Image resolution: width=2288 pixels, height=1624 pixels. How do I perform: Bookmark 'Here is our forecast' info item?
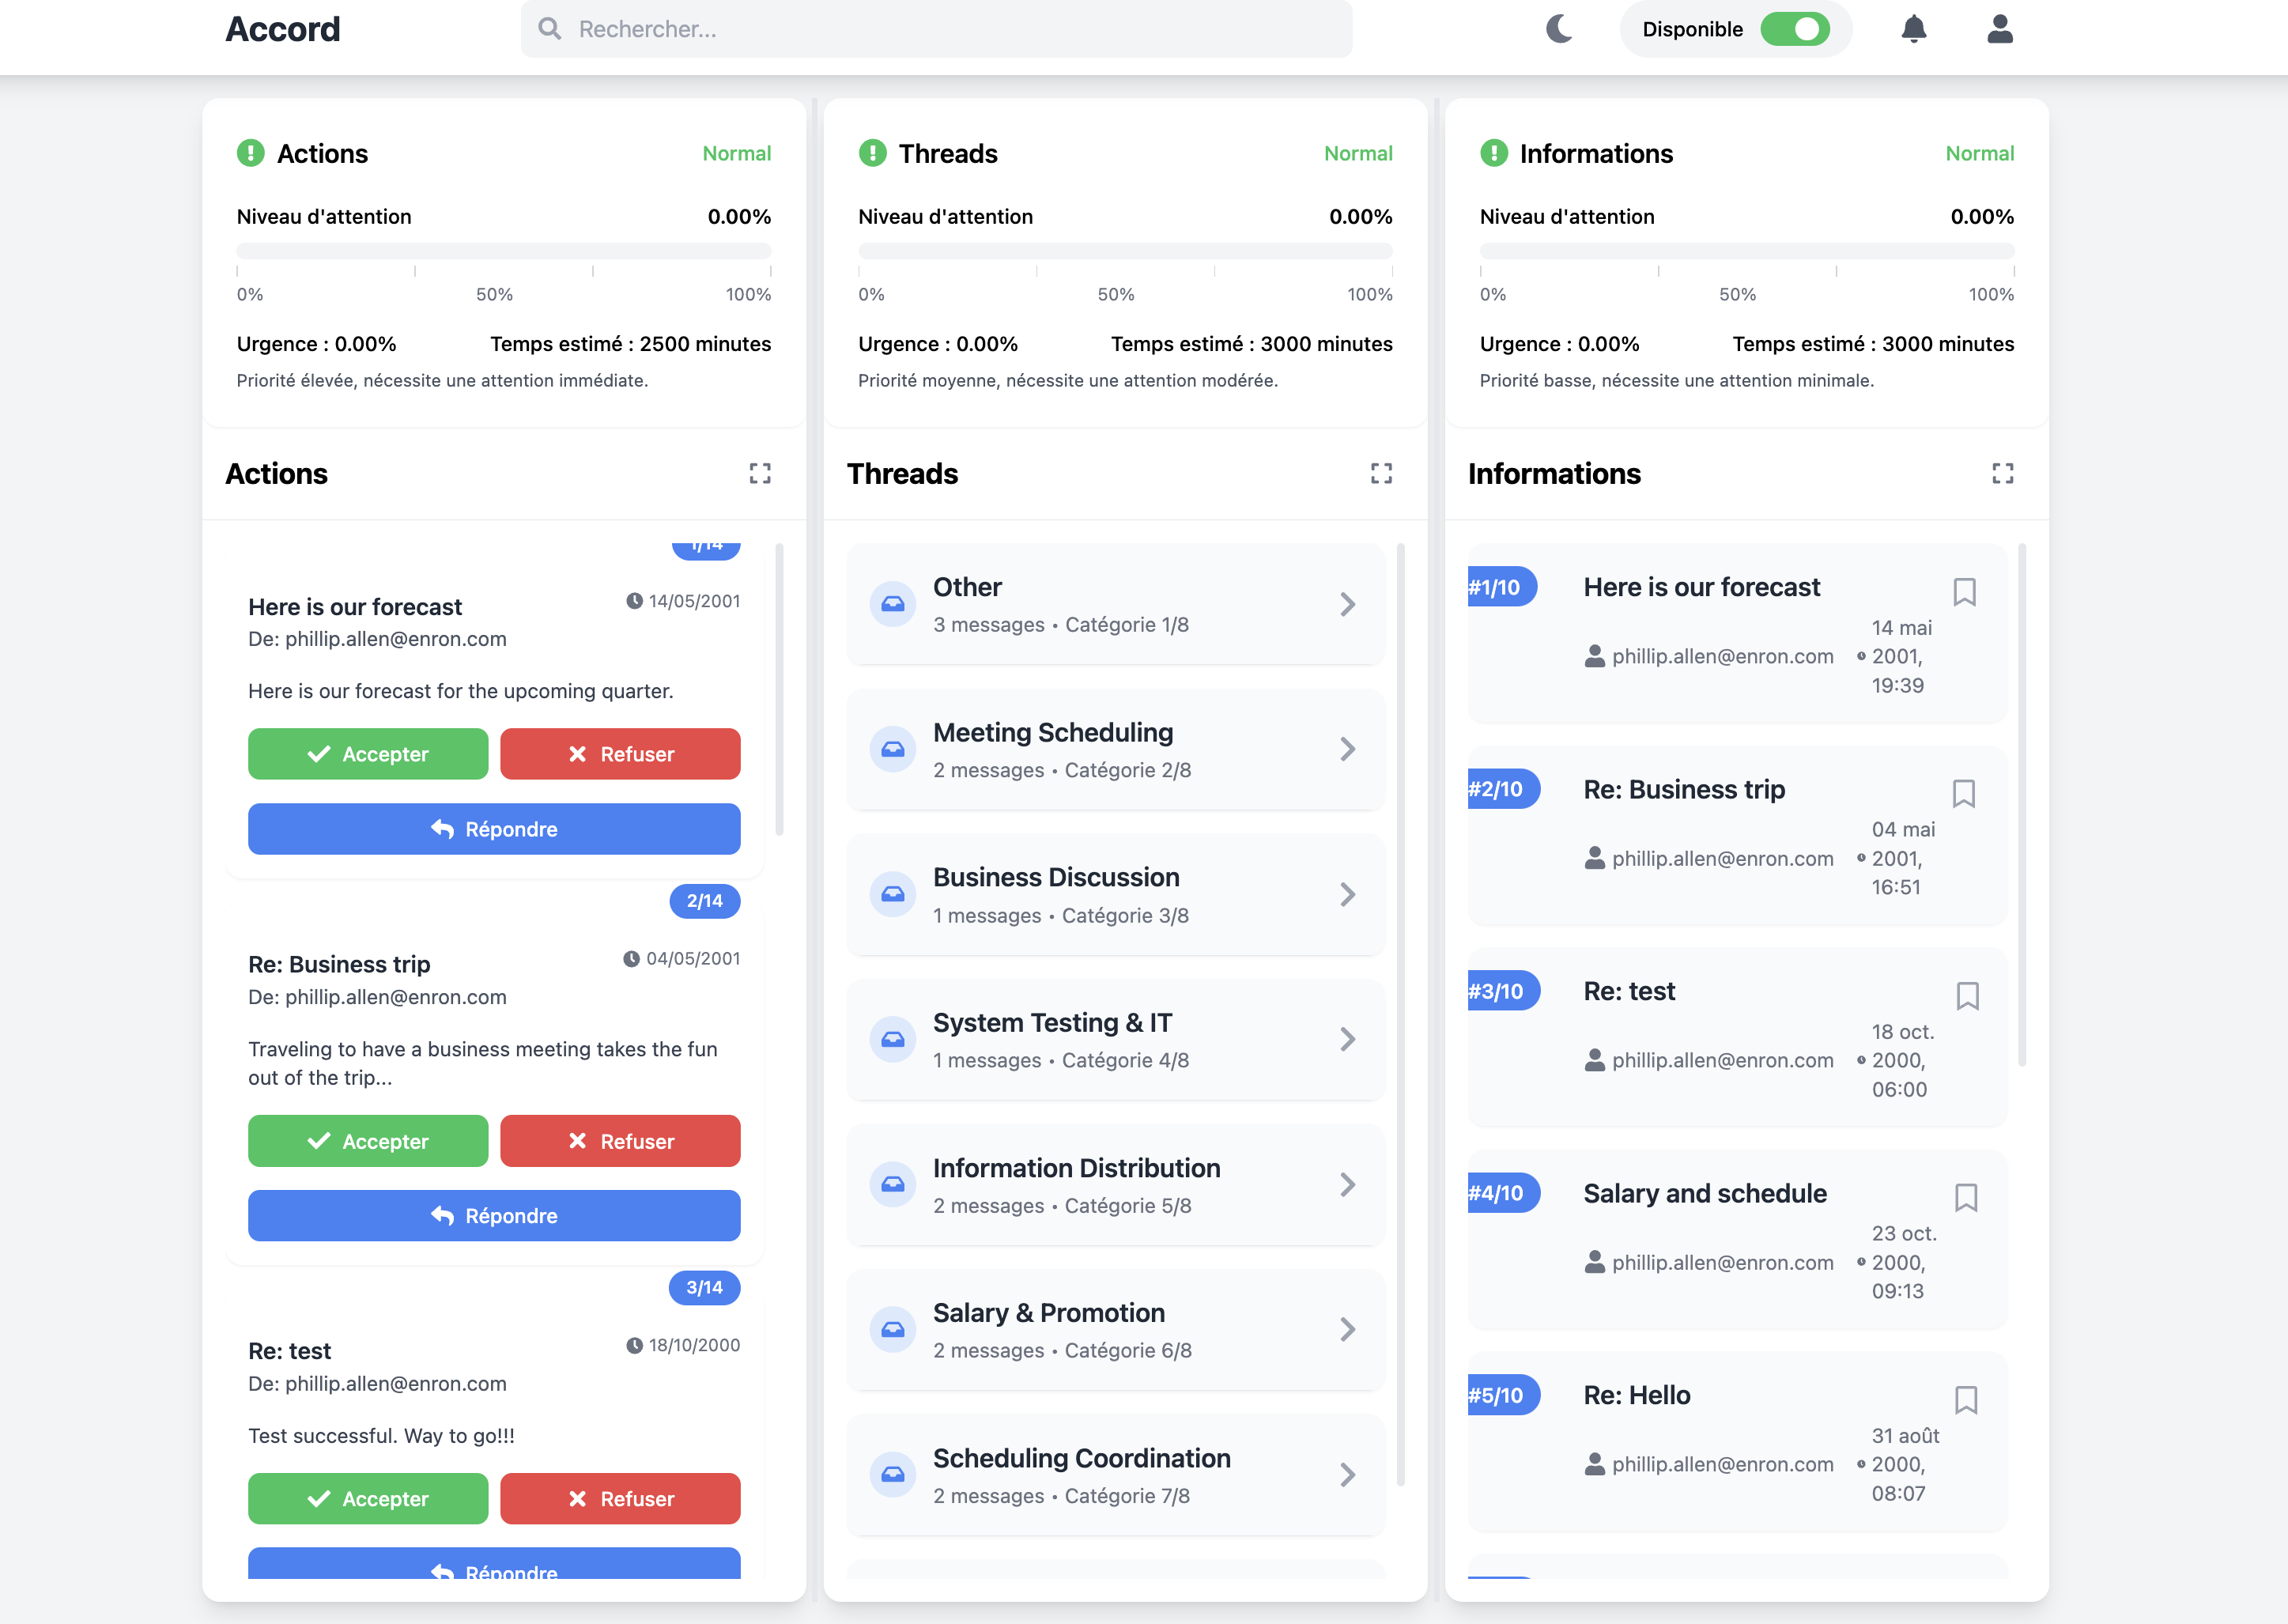1964,592
